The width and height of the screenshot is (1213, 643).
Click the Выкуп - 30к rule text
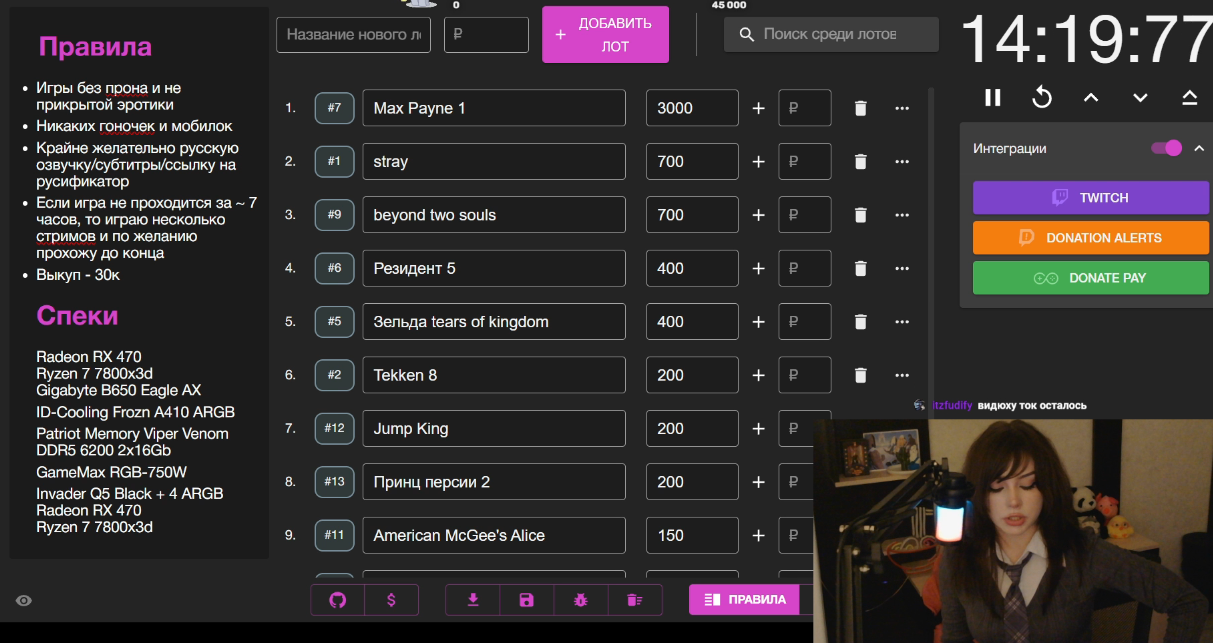point(78,275)
